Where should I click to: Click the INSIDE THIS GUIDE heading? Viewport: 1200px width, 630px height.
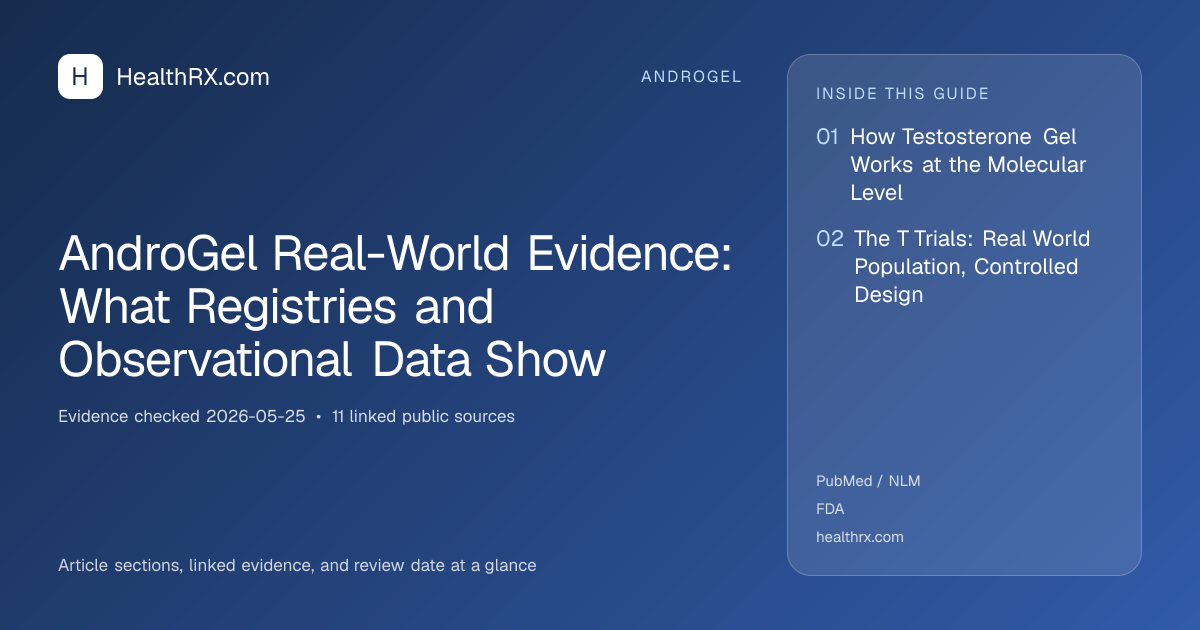pos(903,94)
